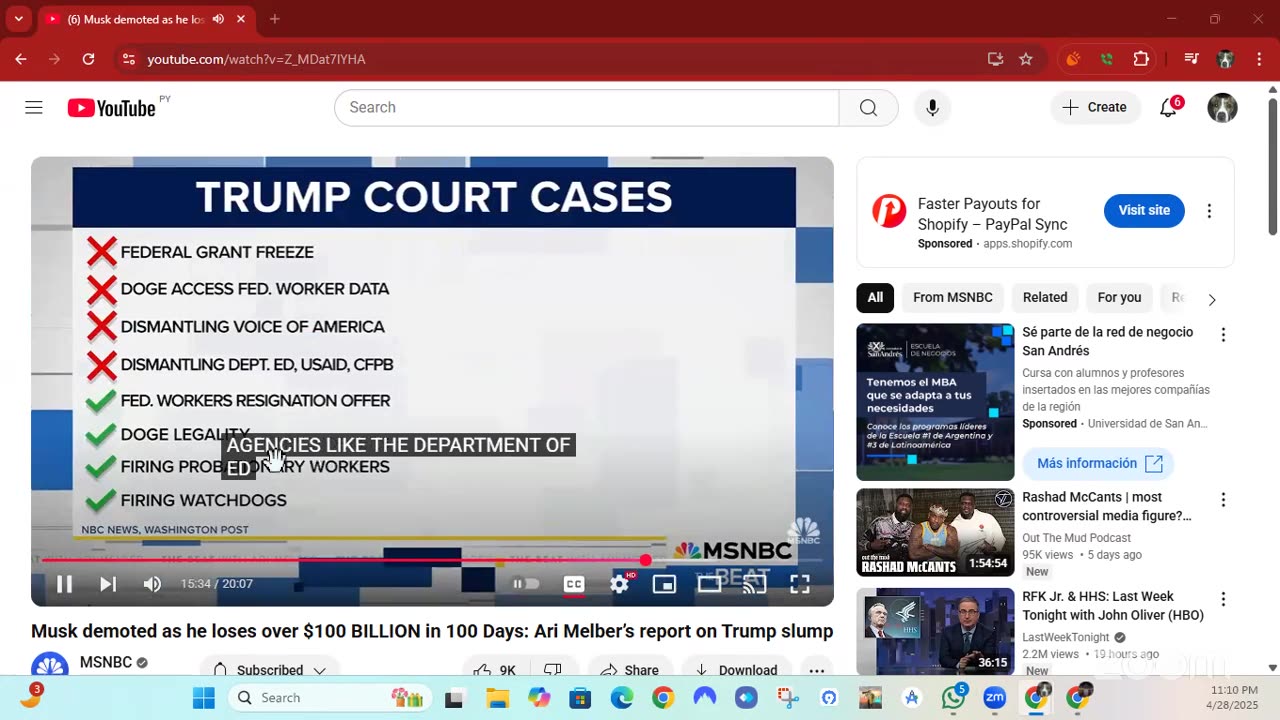Cast video to TV icon
The image size is (1280, 720).
click(x=754, y=584)
